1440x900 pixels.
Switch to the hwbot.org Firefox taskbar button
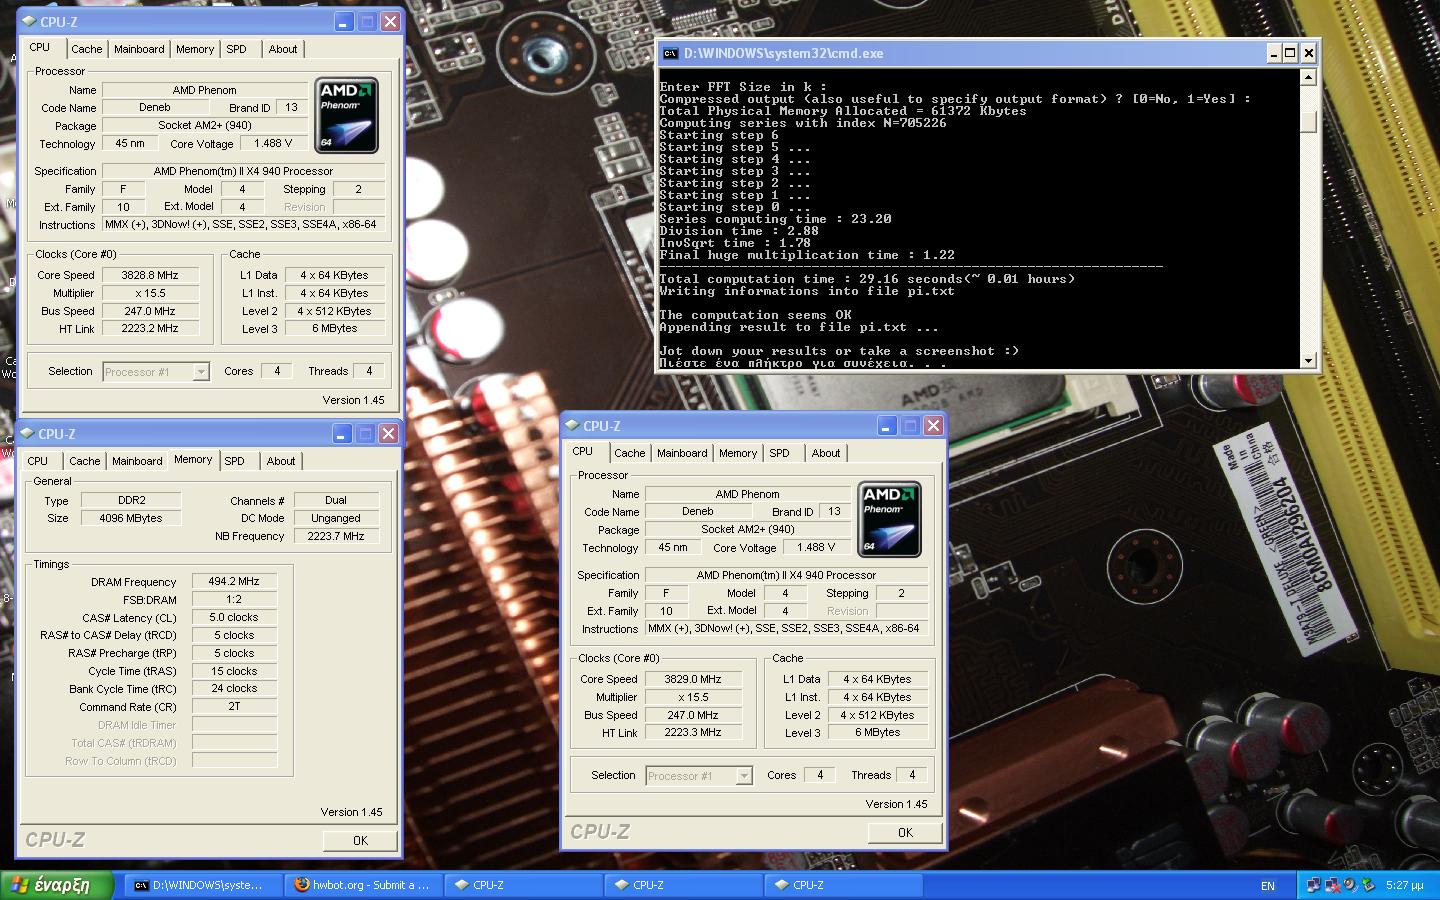(364, 885)
